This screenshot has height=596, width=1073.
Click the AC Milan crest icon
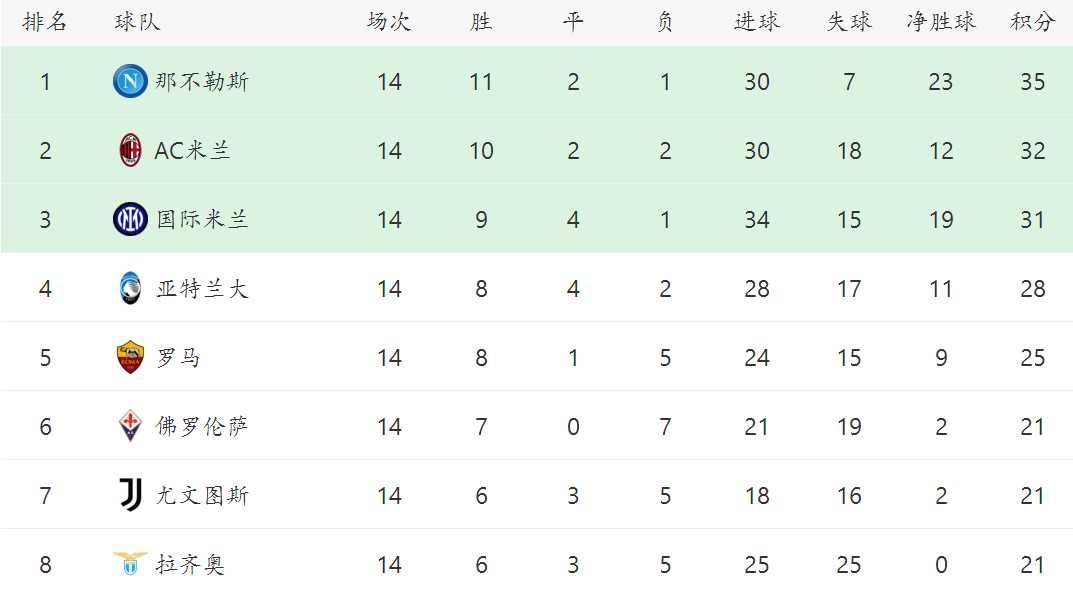point(130,150)
